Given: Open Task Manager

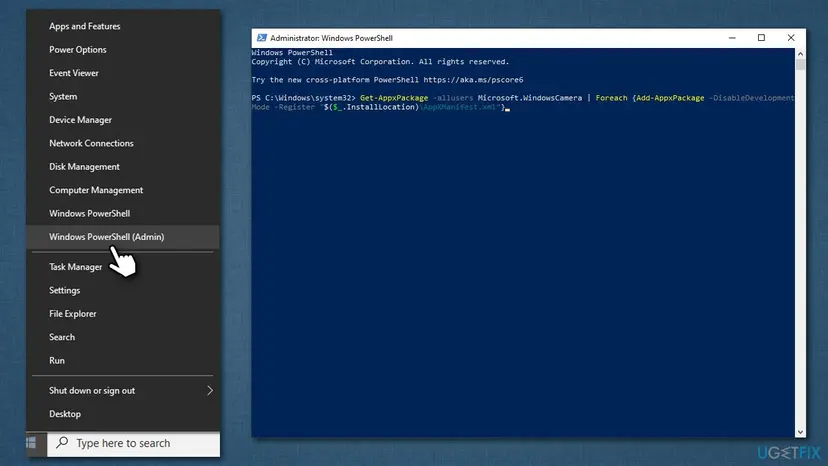Looking at the screenshot, I should [76, 267].
